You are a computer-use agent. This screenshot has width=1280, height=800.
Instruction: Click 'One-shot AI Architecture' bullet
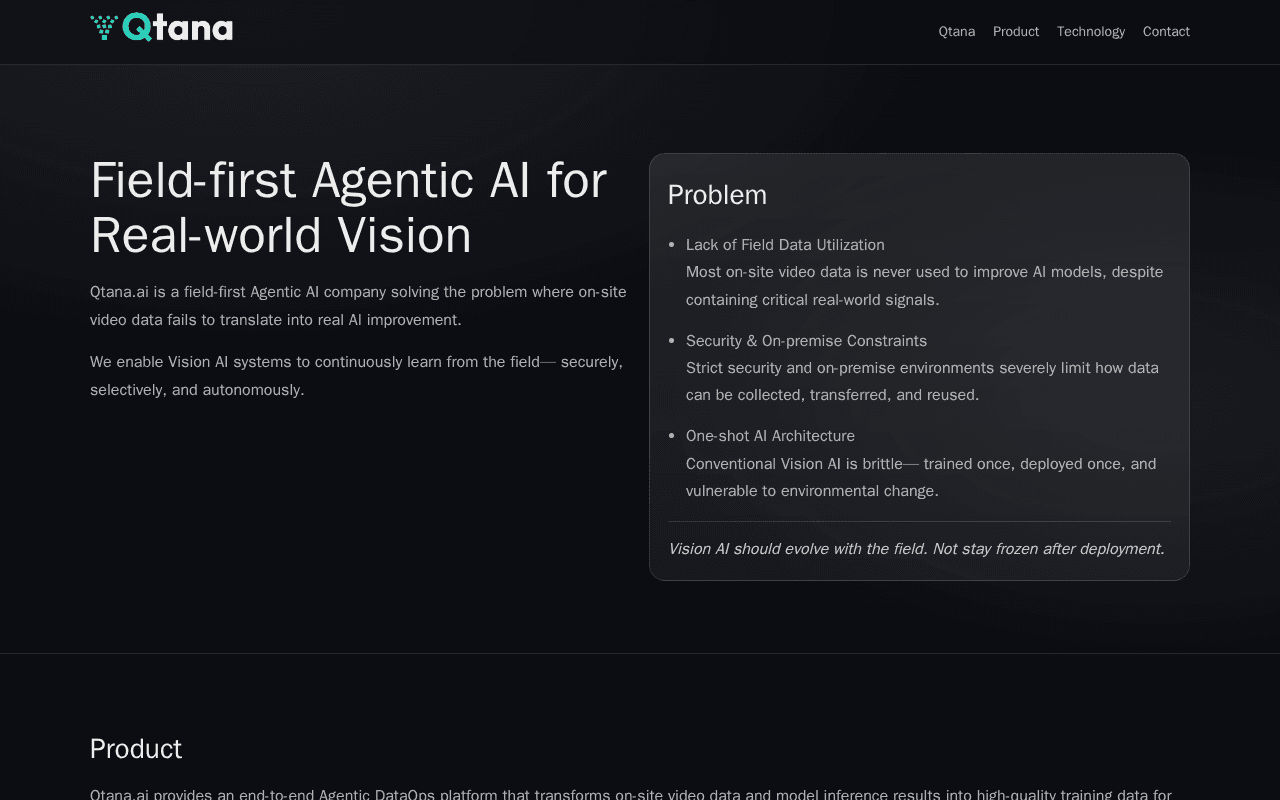[770, 436]
